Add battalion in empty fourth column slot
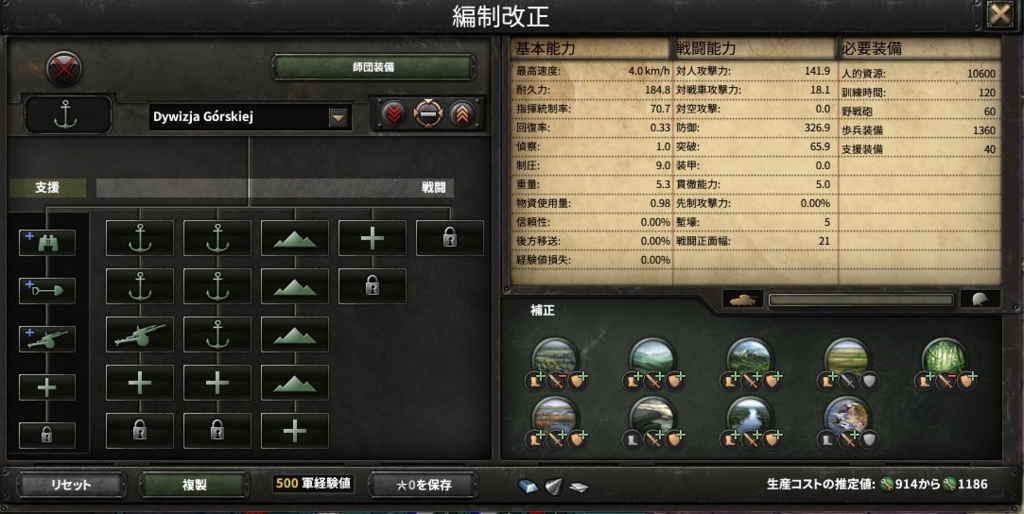The height and width of the screenshot is (514, 1024). (x=372, y=238)
